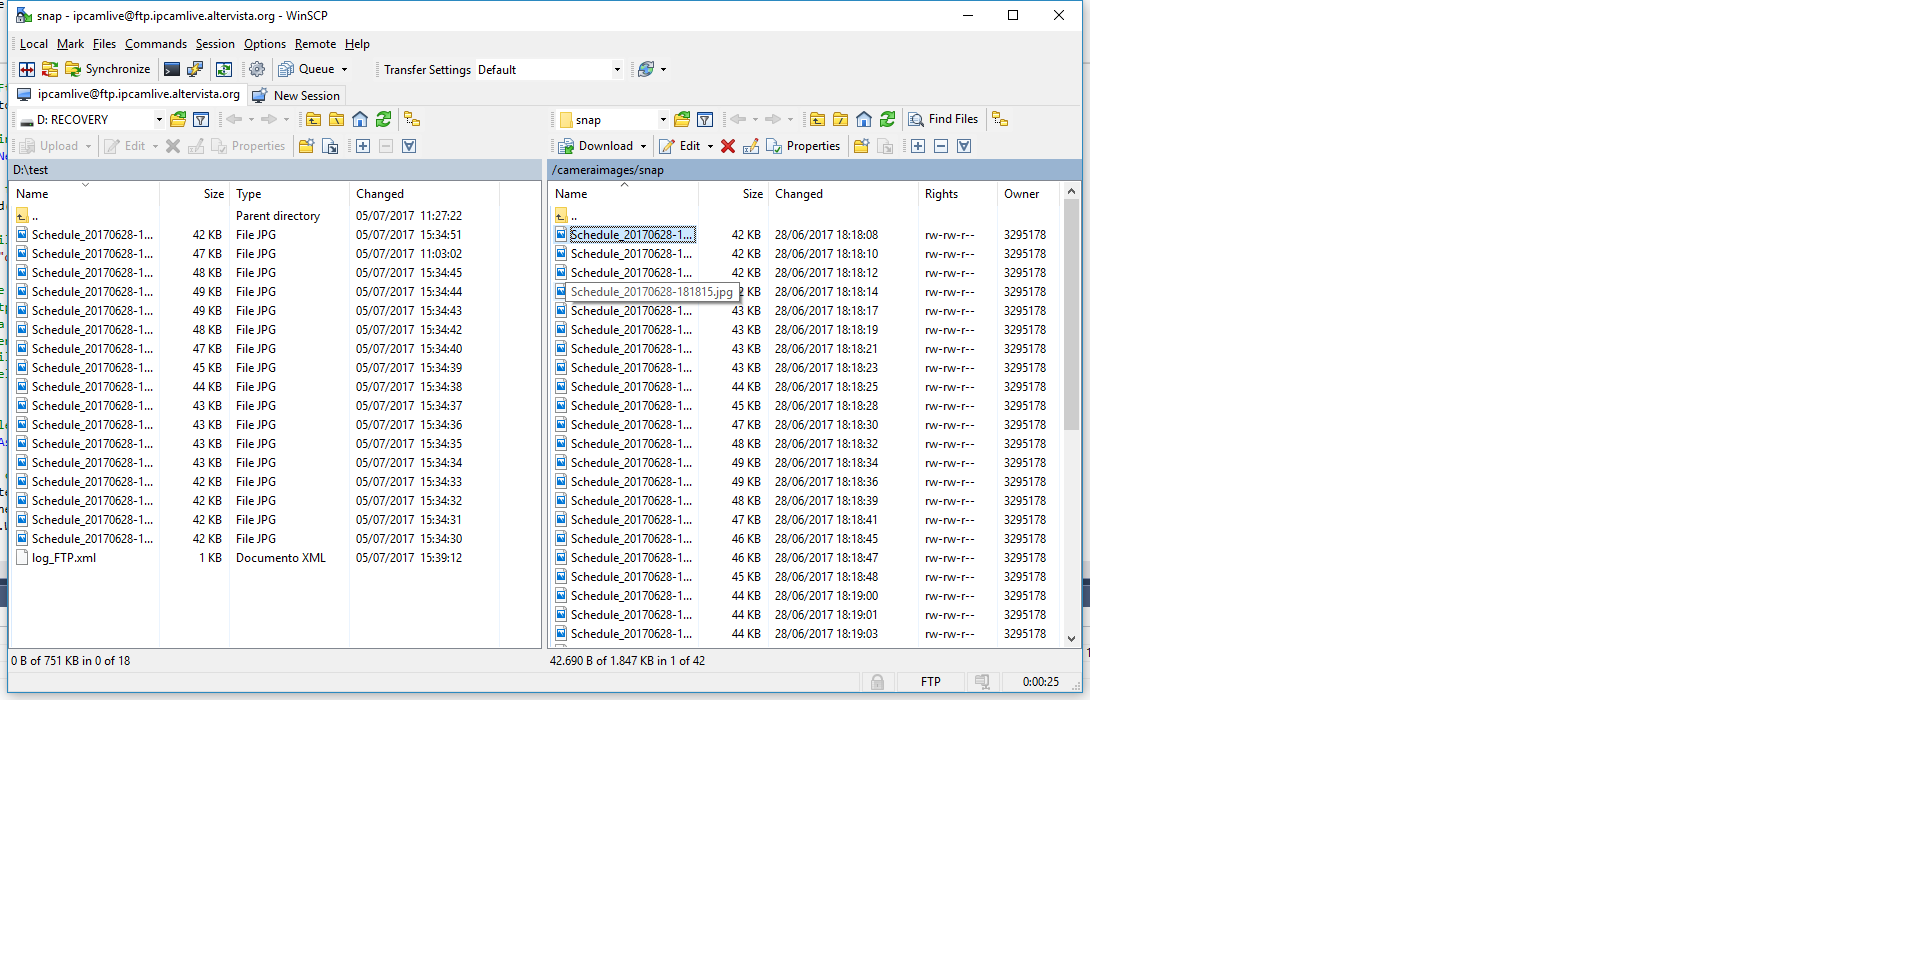Open the Commands menu

(156, 44)
